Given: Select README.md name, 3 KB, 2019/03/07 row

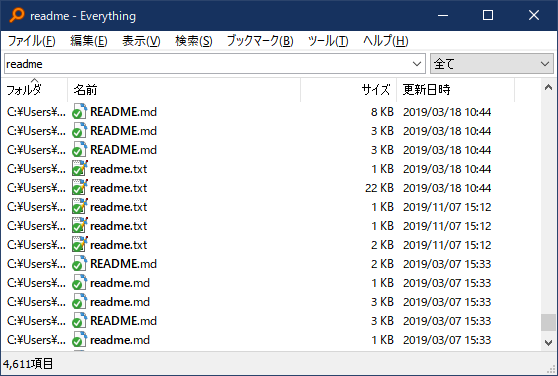Looking at the screenshot, I should (123, 321).
